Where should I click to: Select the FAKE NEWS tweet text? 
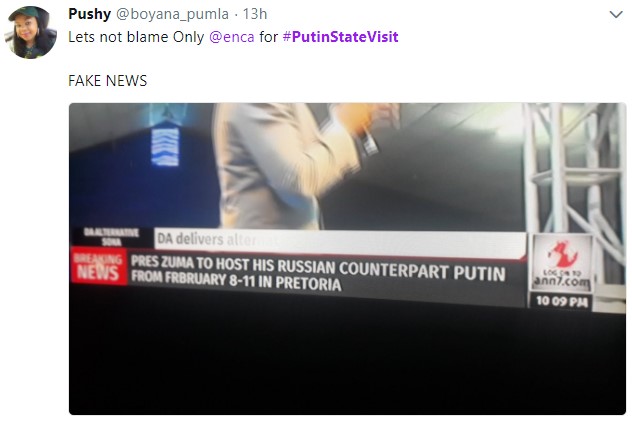108,81
